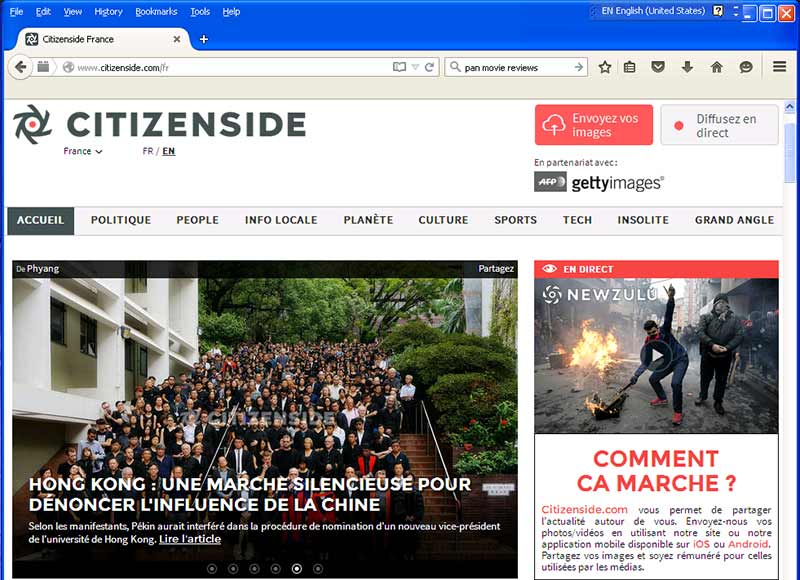This screenshot has height=580, width=800.
Task: Open the hamburger menu
Action: (x=780, y=67)
